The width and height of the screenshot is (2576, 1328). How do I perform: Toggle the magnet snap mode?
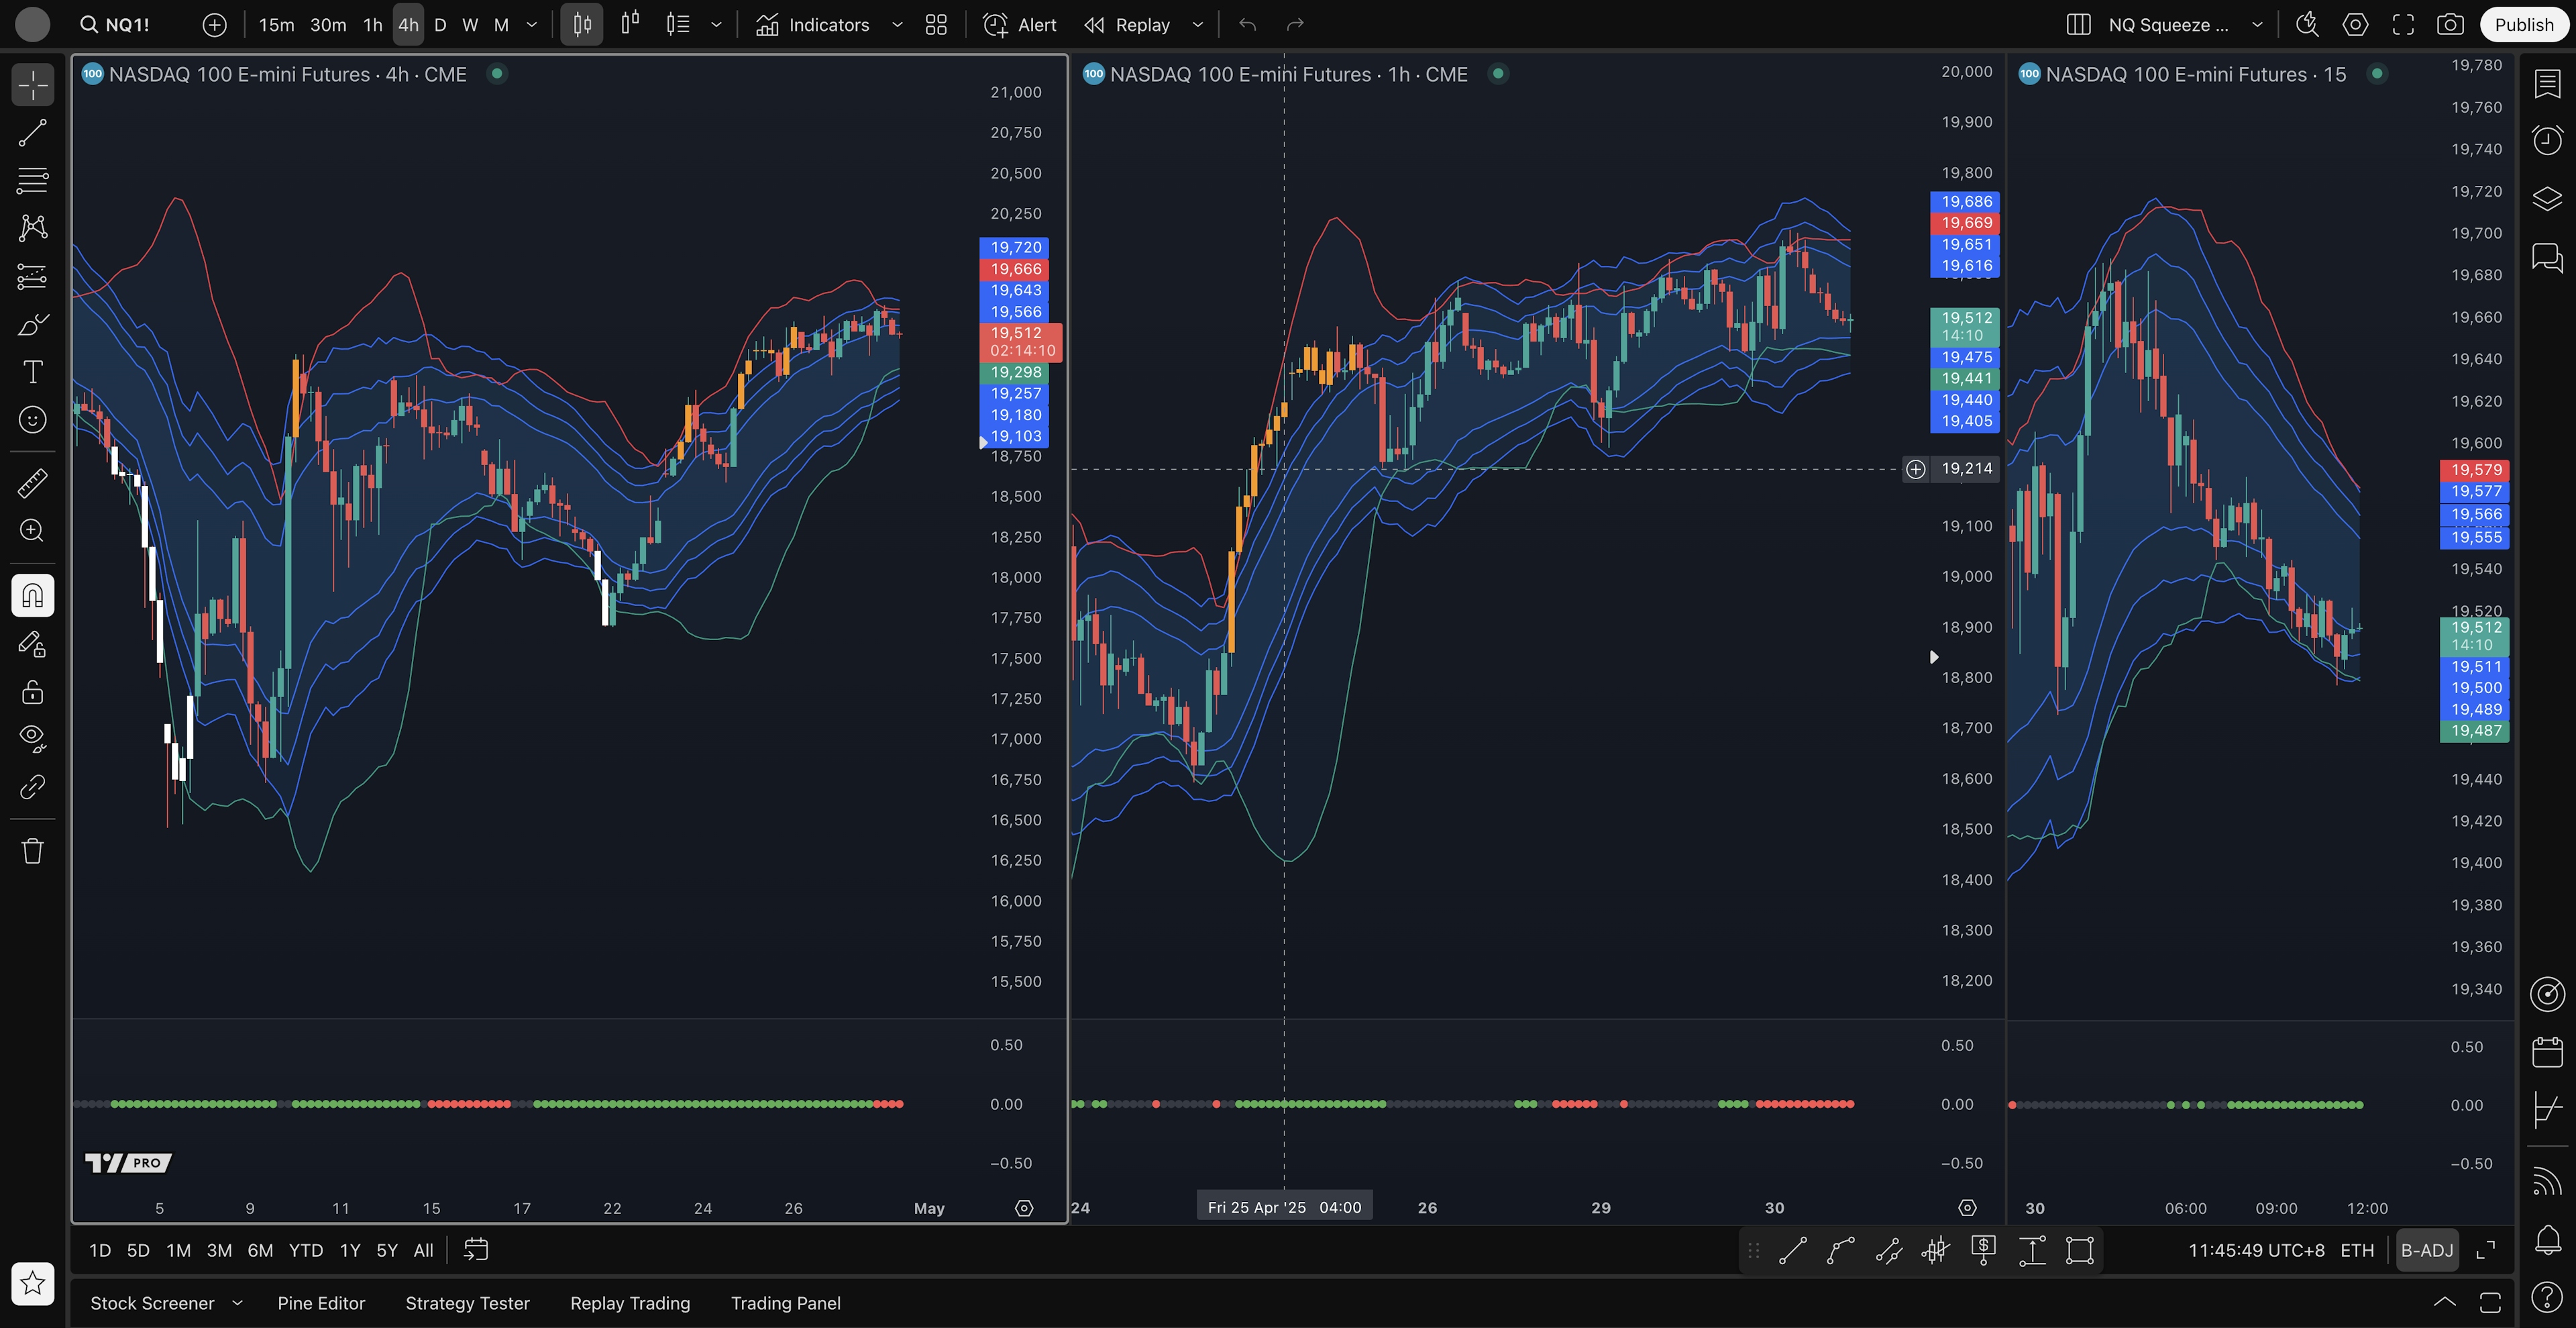[x=32, y=596]
